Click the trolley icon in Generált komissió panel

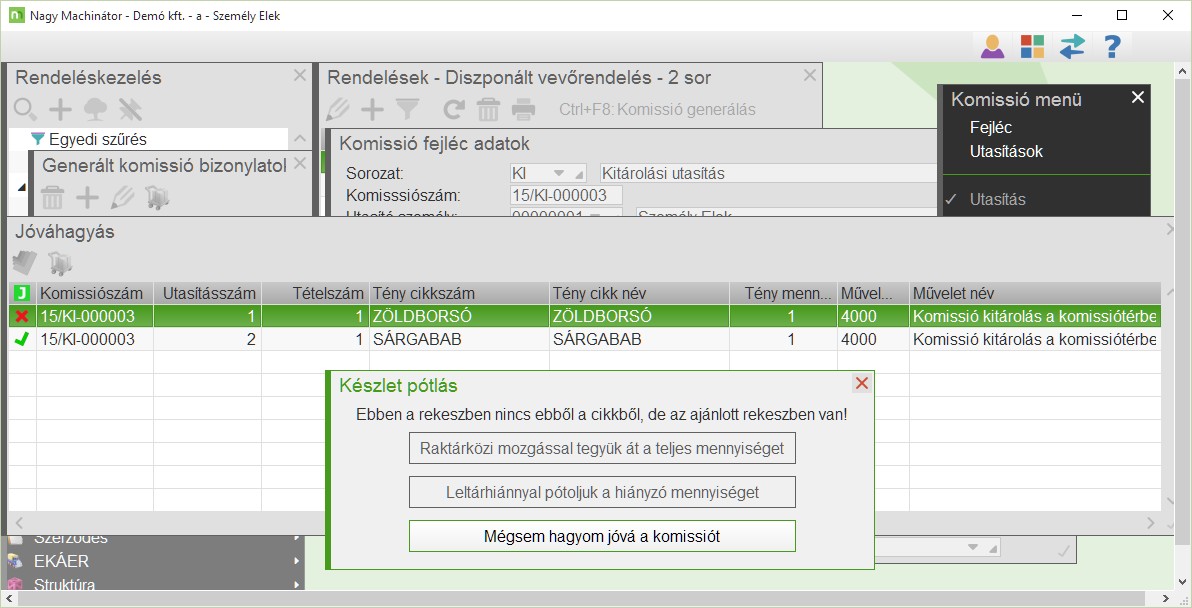coord(157,198)
